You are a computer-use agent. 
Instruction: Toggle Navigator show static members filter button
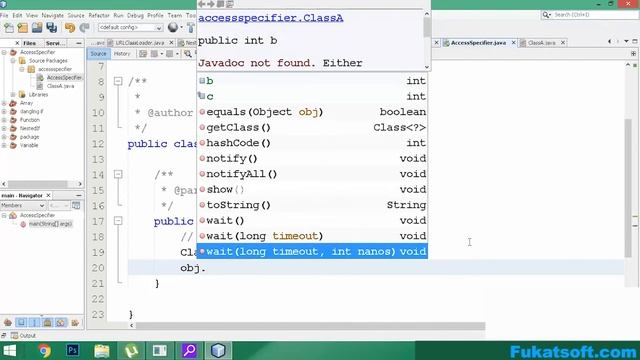[x=34, y=322]
